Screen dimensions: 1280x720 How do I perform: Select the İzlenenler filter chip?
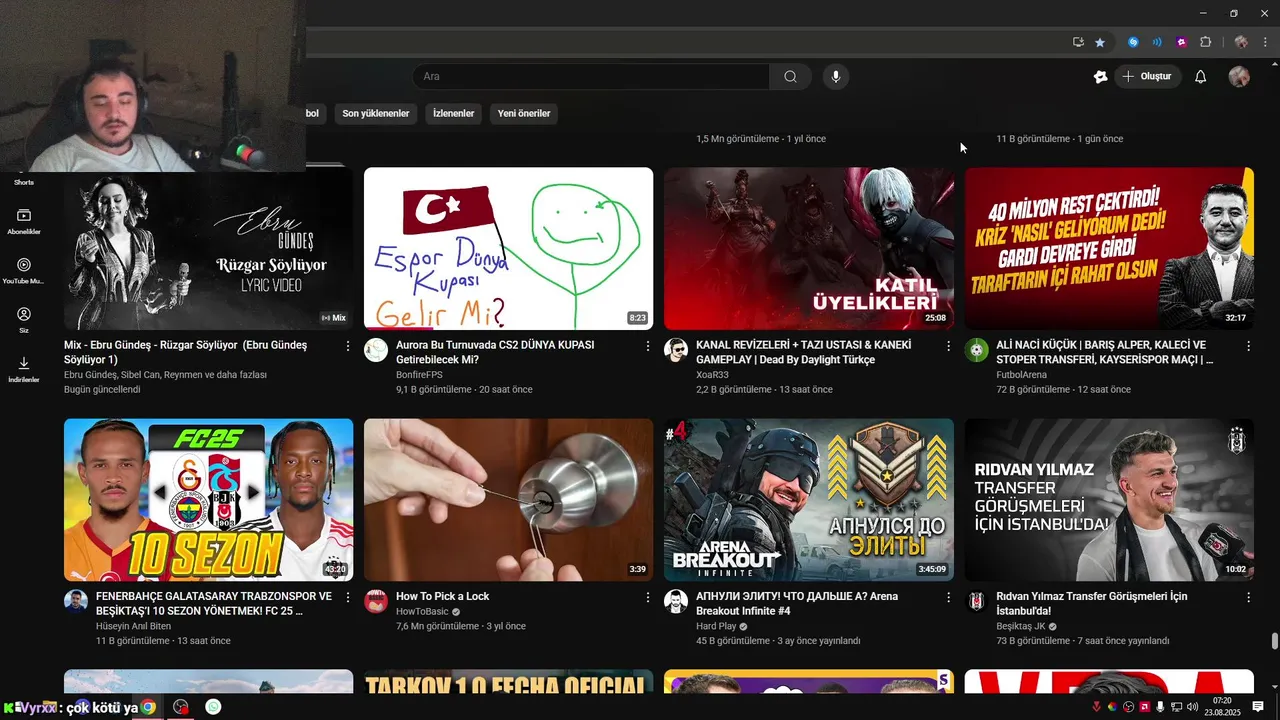tap(453, 114)
